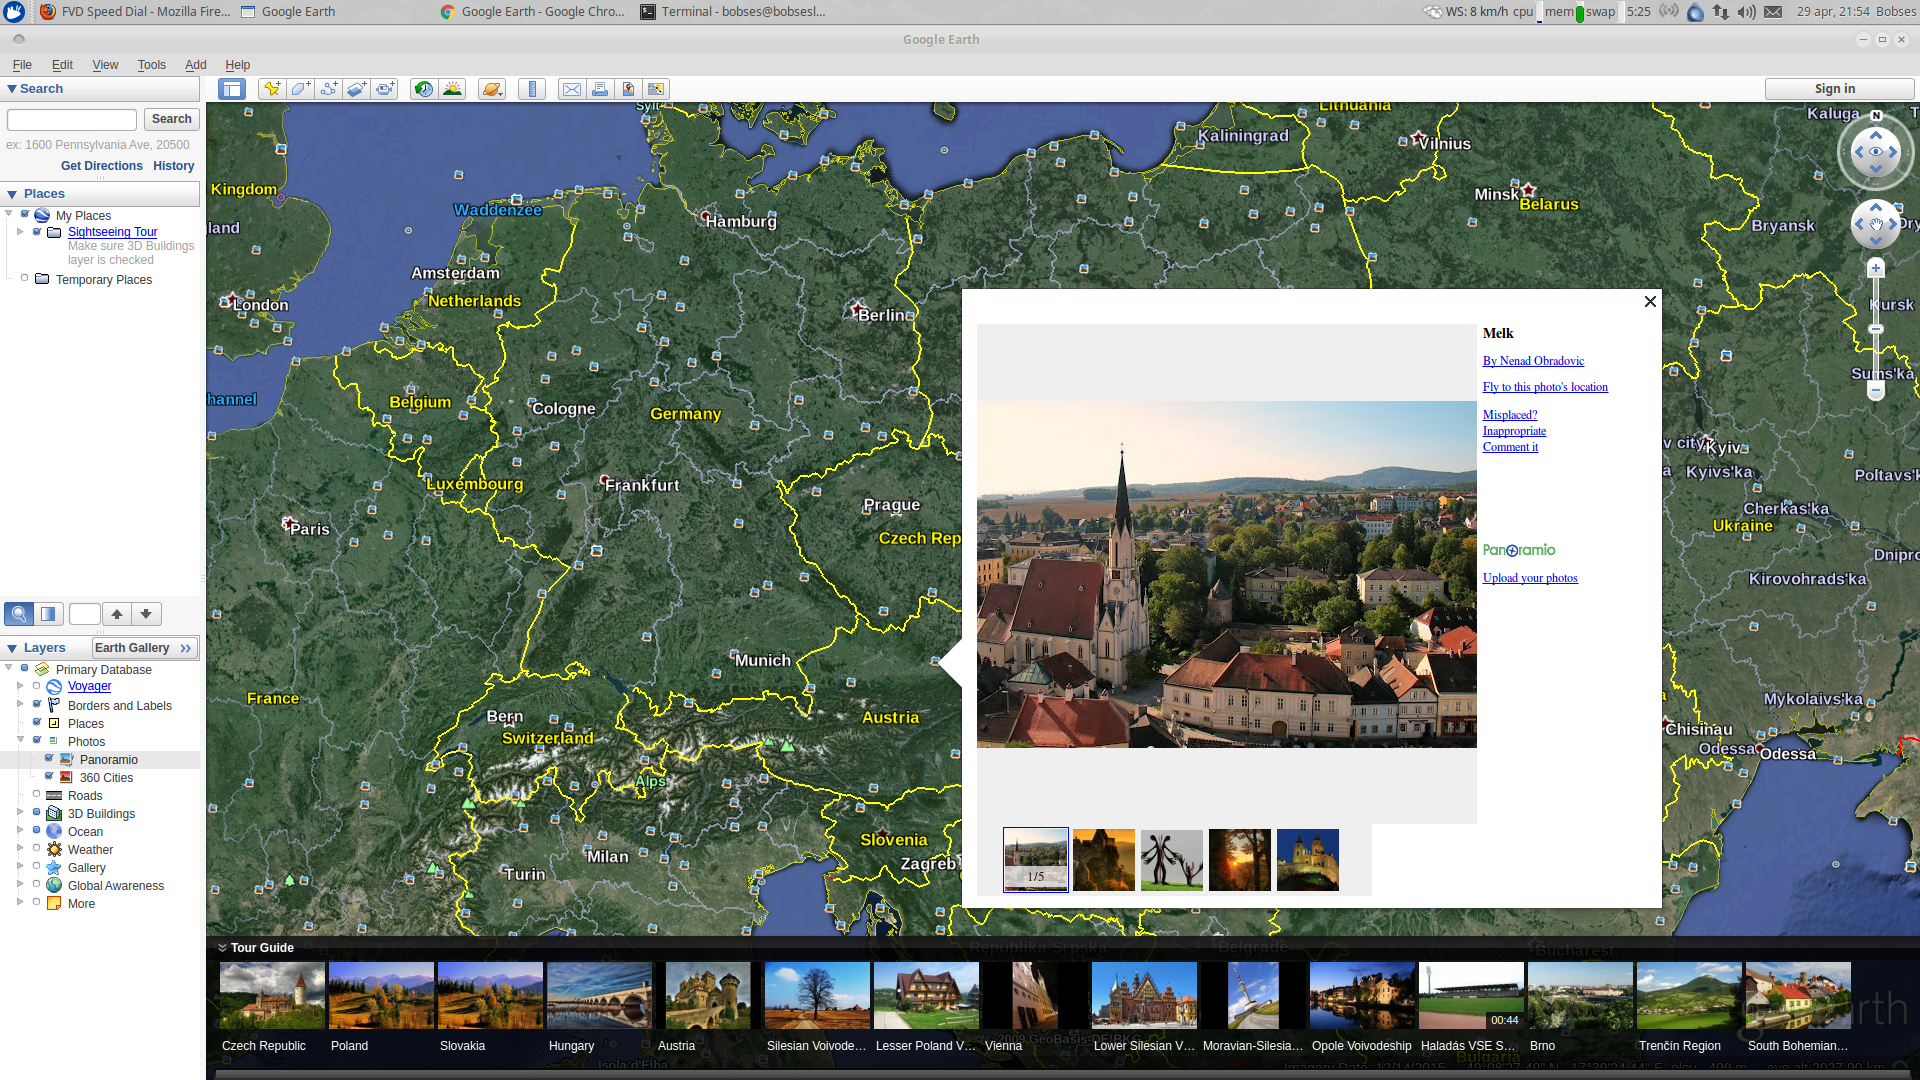Show historical imagery
1920x1080 pixels.
click(423, 89)
